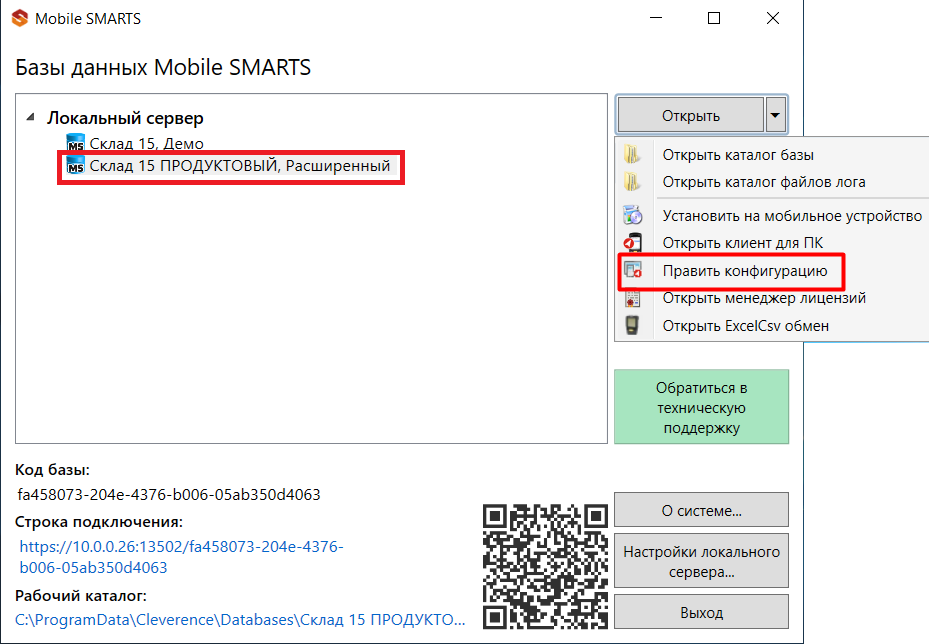This screenshot has height=644, width=929.
Task: Click folder icon beside Открыть каталог файлов лога
Action: 632,182
